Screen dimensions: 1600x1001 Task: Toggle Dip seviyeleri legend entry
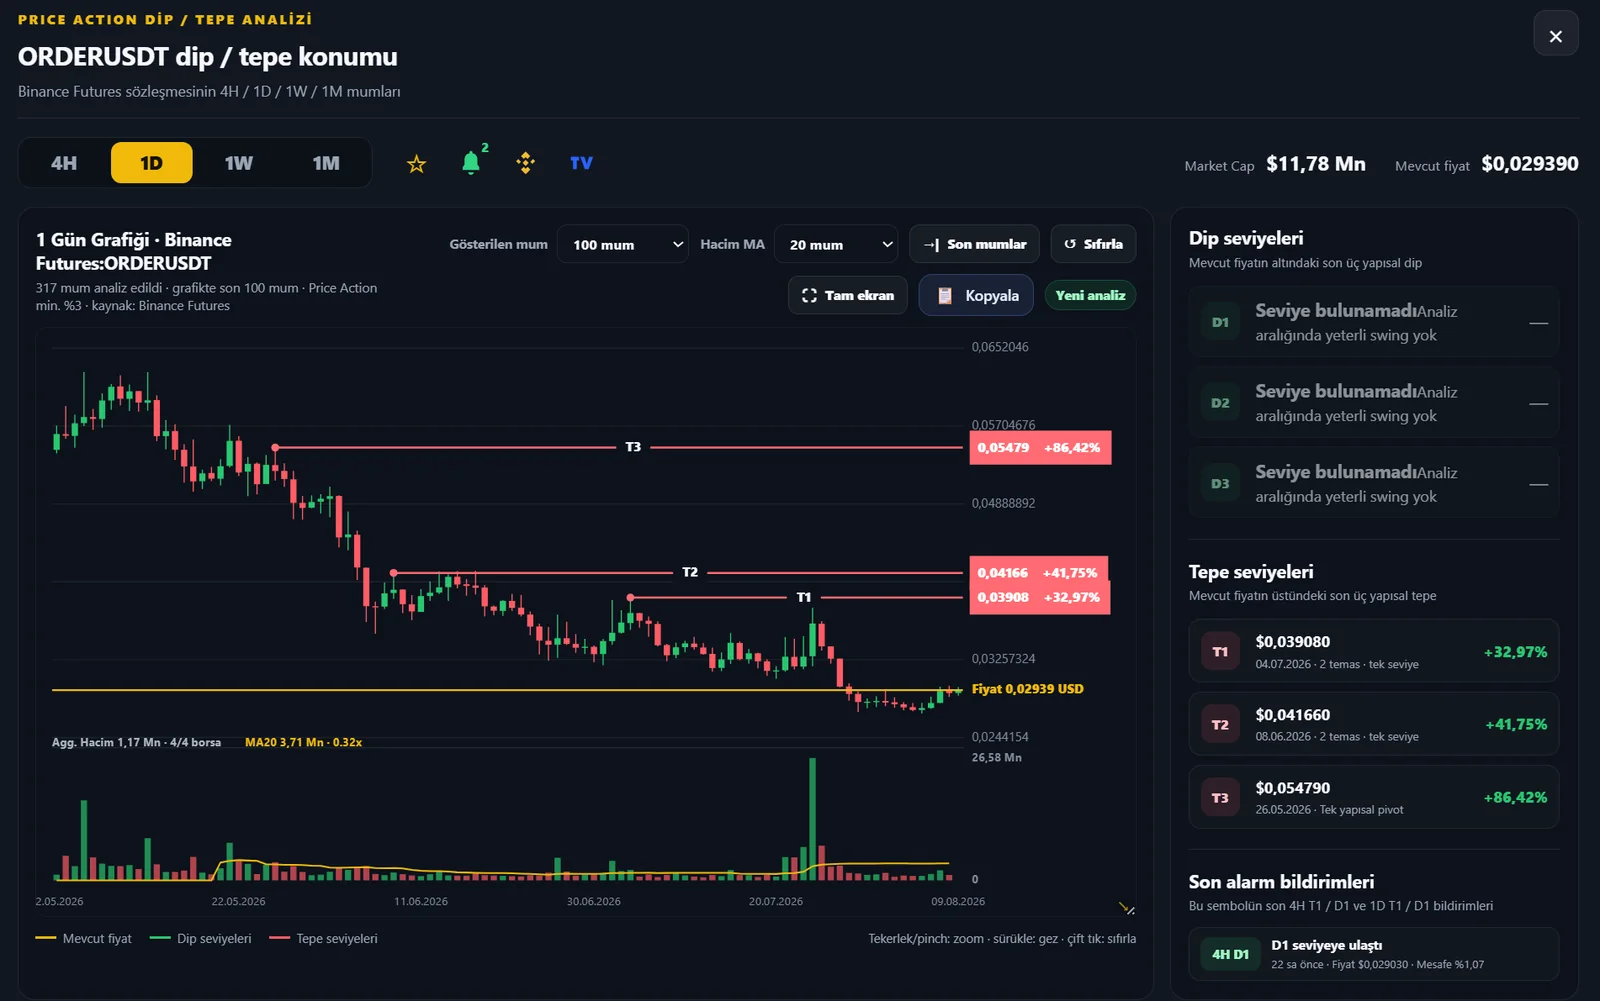click(x=200, y=939)
